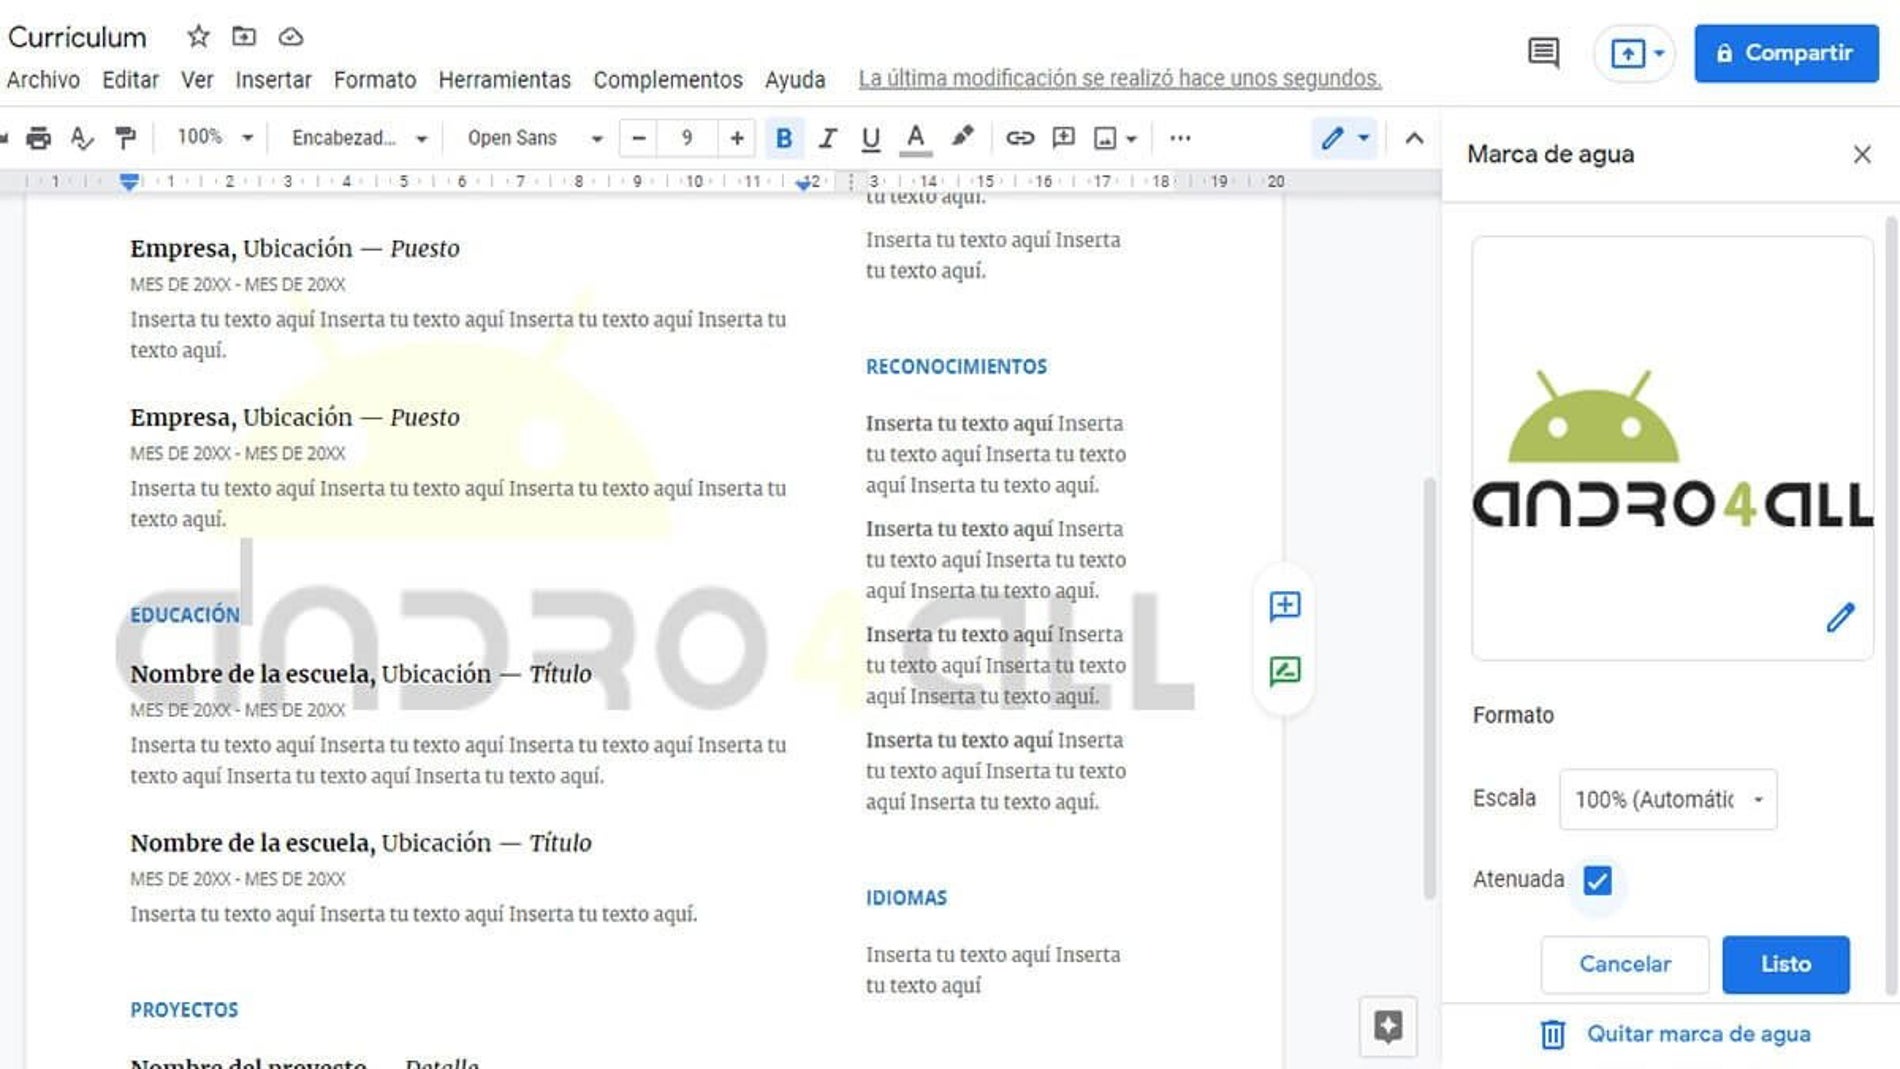
Task: Toggle the Atenuada checkbox
Action: point(1597,880)
